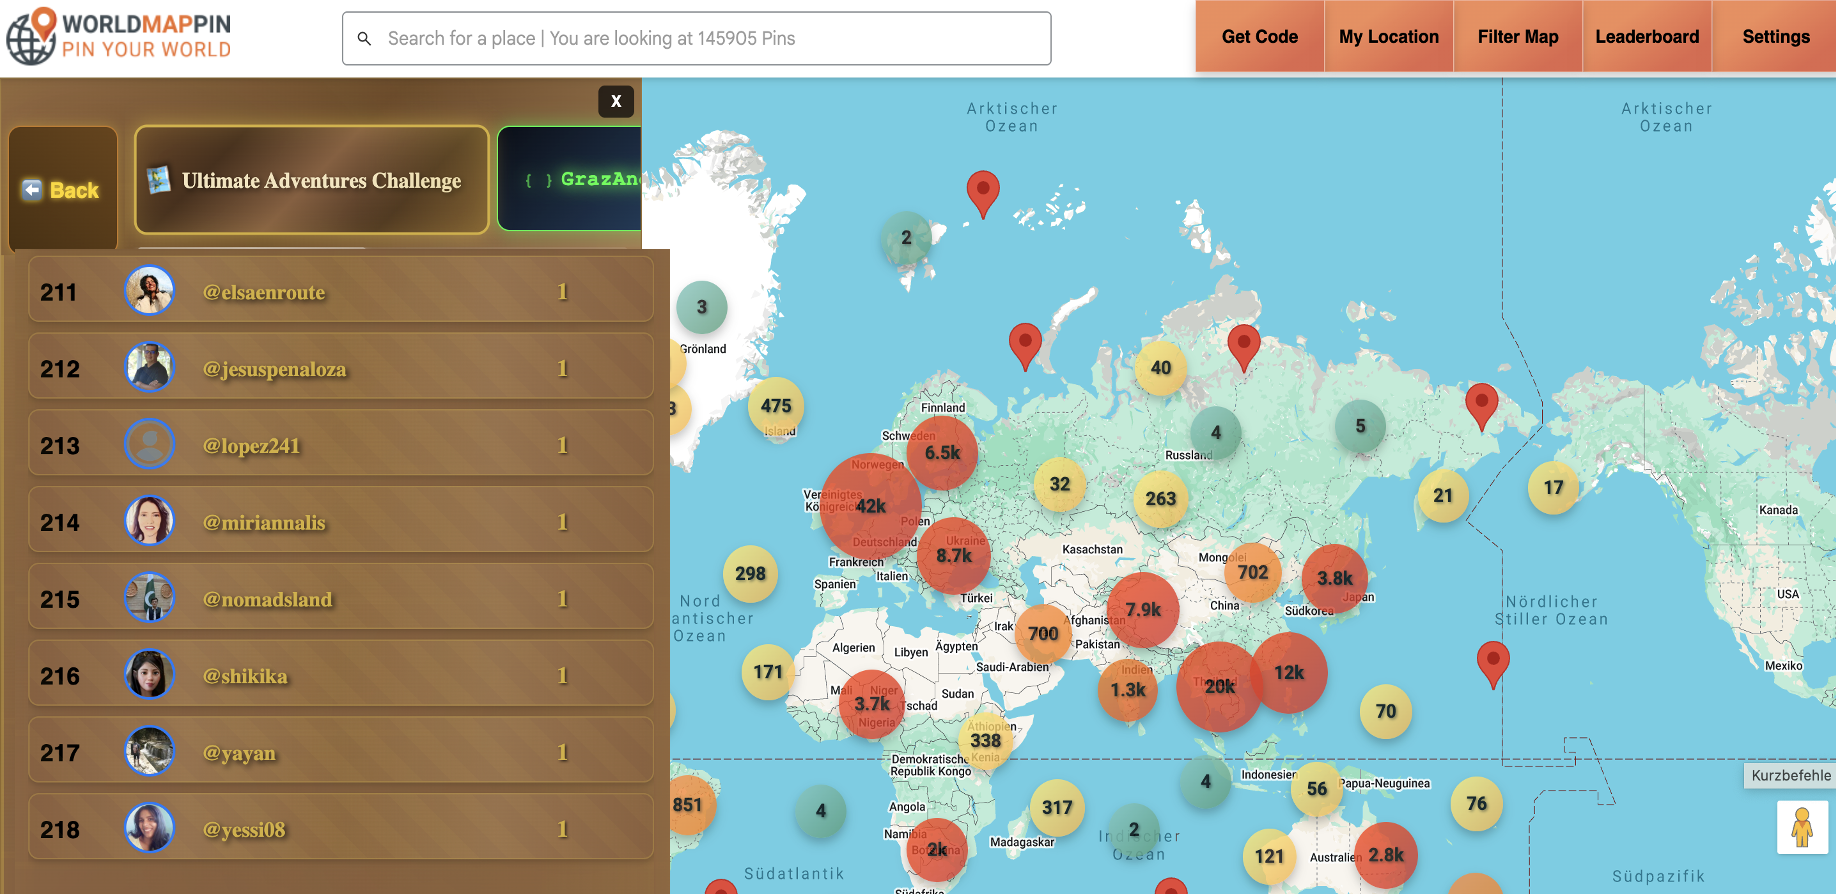This screenshot has height=894, width=1836.
Task: Click the Street View pegman
Action: (1802, 828)
